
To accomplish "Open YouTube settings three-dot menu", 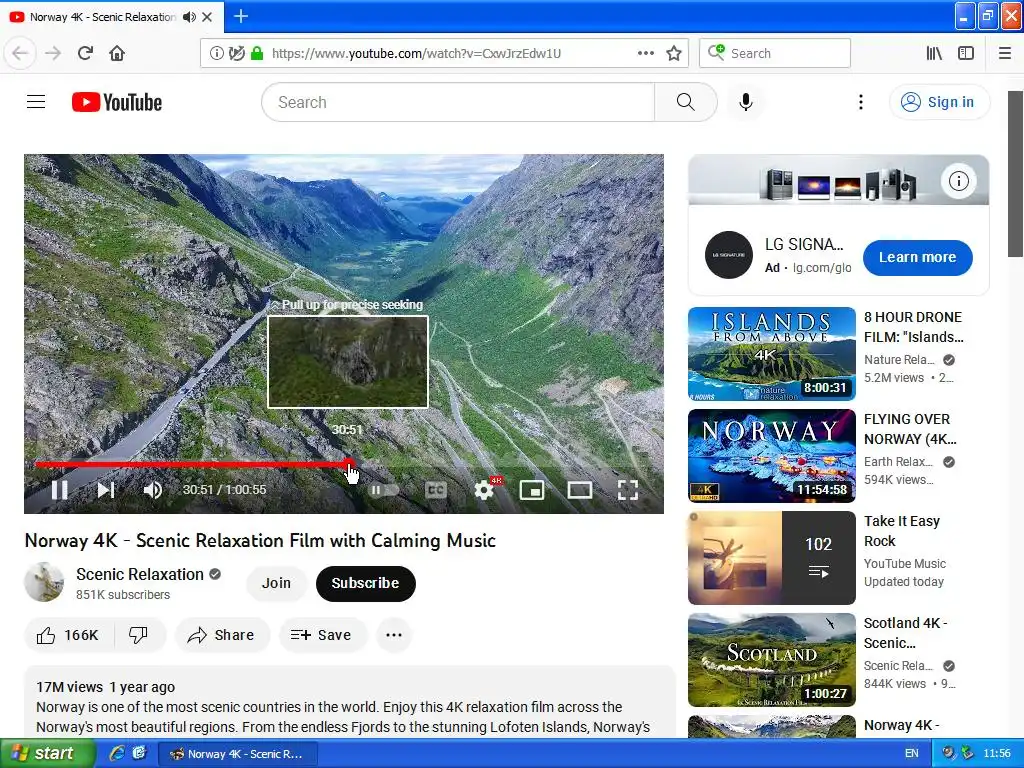I will [x=861, y=102].
